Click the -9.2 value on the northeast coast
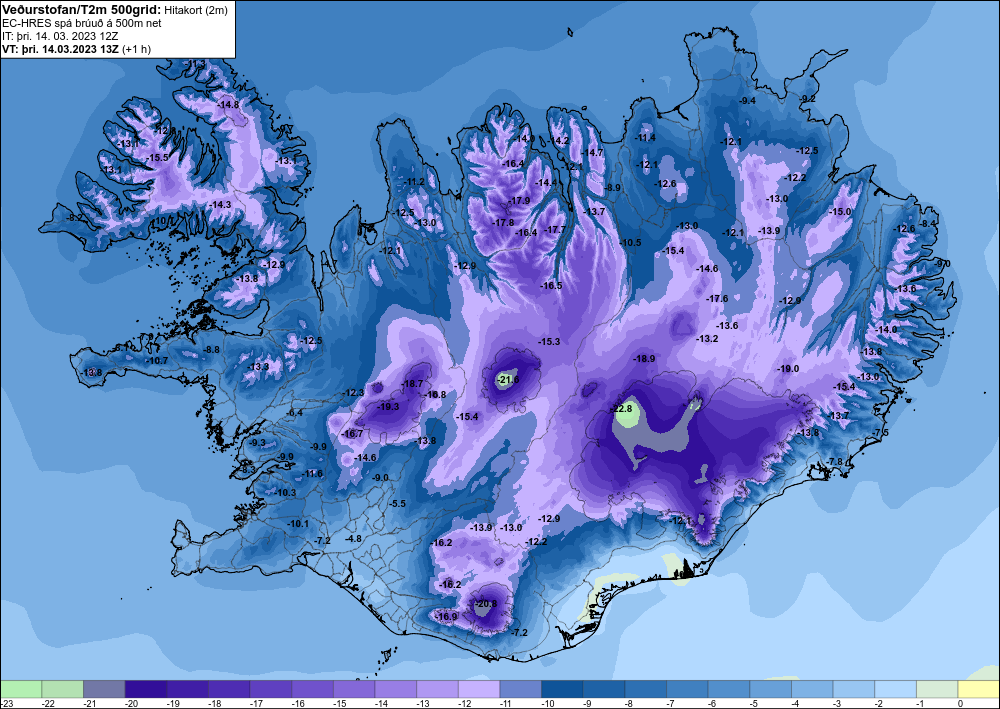 [808, 98]
